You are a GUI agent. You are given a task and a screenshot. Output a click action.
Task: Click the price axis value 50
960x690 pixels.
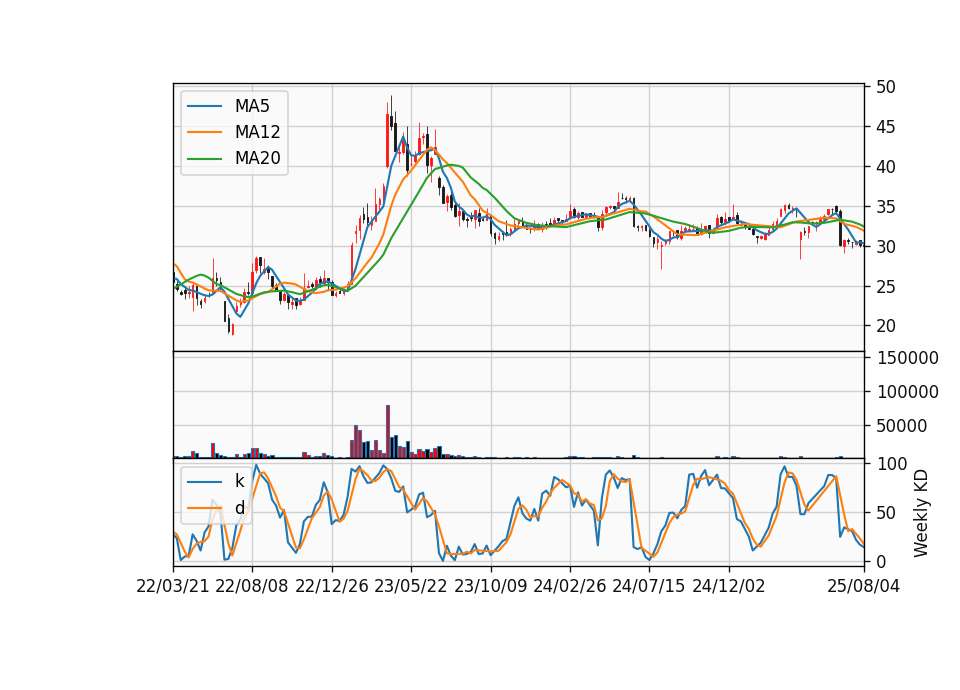pyautogui.click(x=885, y=87)
